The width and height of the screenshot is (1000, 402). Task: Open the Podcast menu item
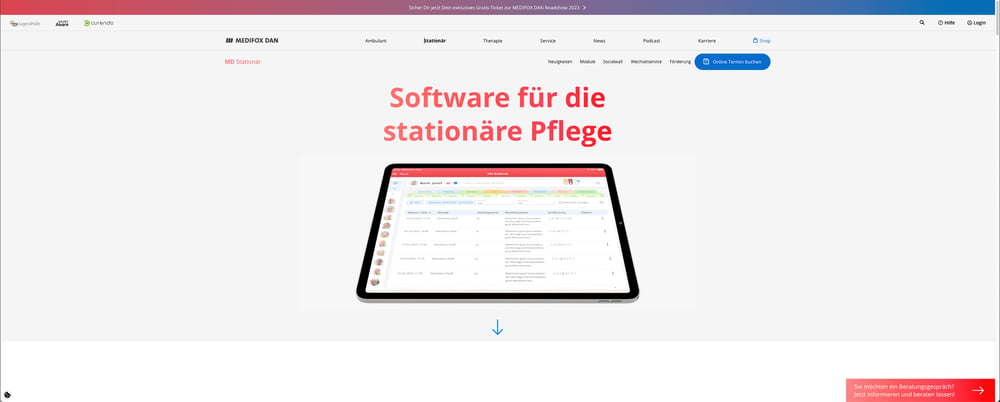[x=651, y=40]
